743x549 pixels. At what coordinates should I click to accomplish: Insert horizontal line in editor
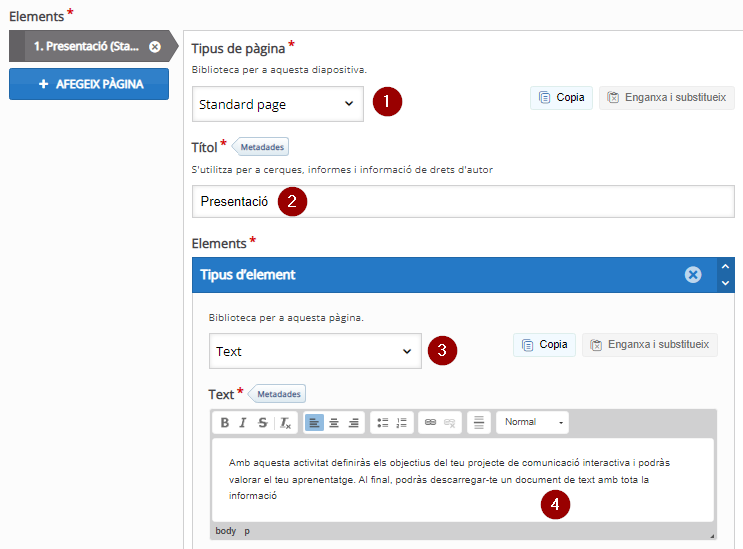click(479, 422)
